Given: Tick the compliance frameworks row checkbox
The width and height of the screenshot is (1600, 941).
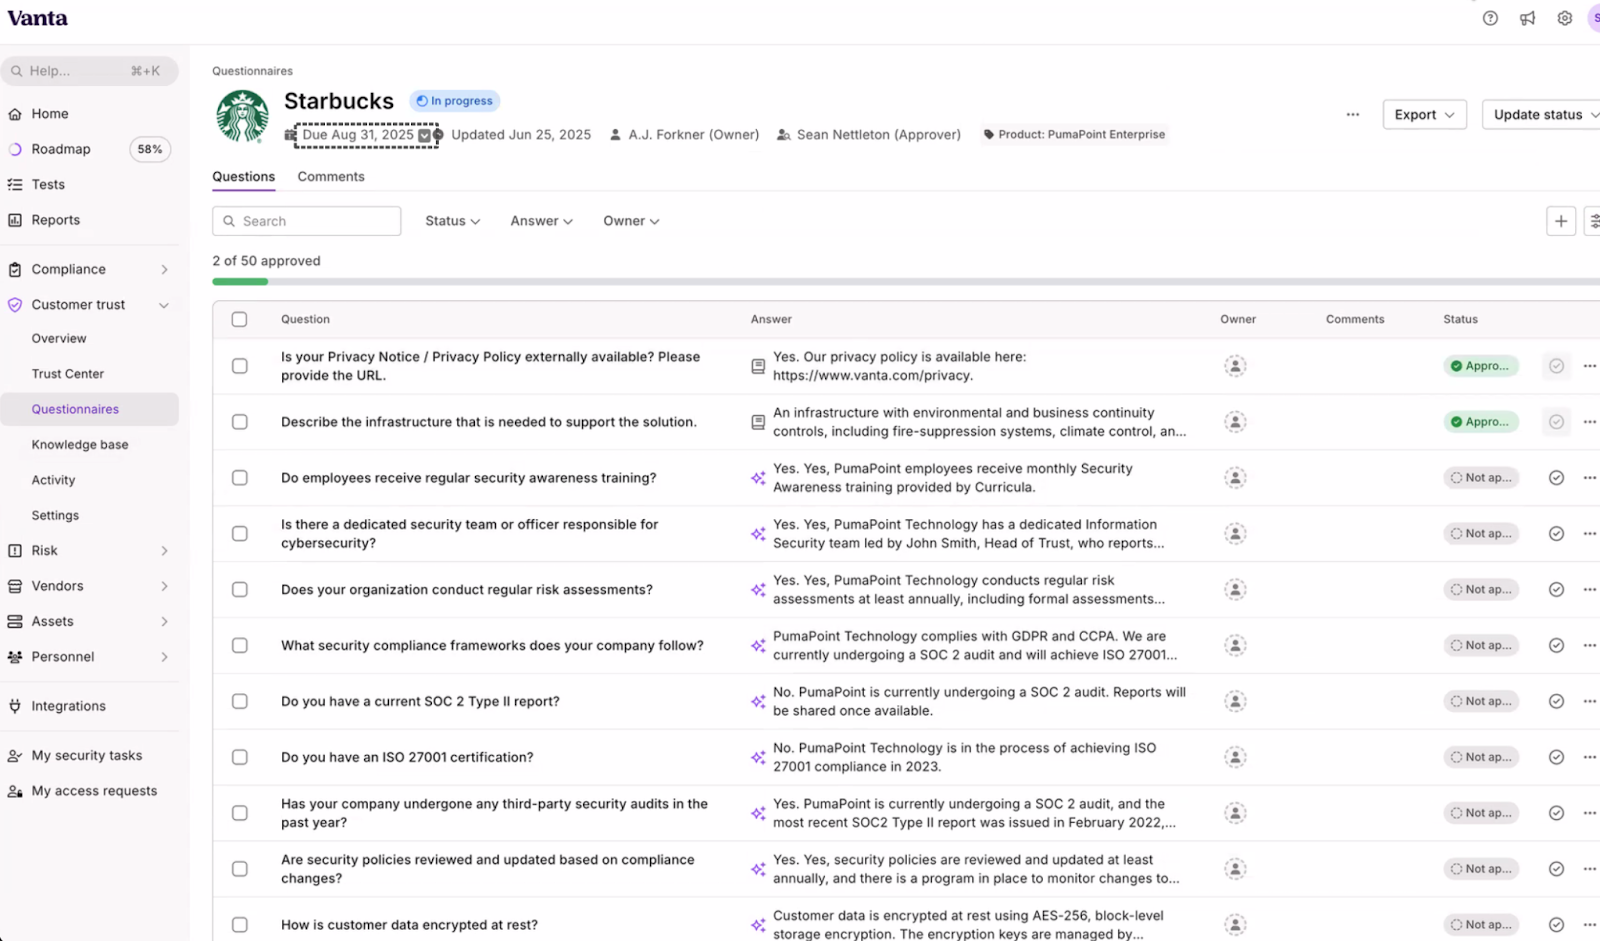Looking at the screenshot, I should [x=239, y=646].
